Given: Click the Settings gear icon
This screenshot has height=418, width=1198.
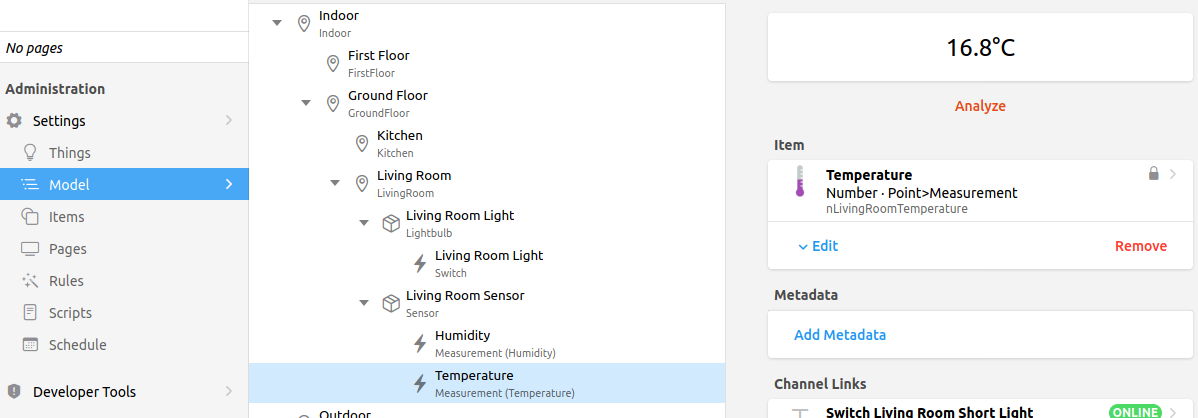Looking at the screenshot, I should click(x=14, y=121).
